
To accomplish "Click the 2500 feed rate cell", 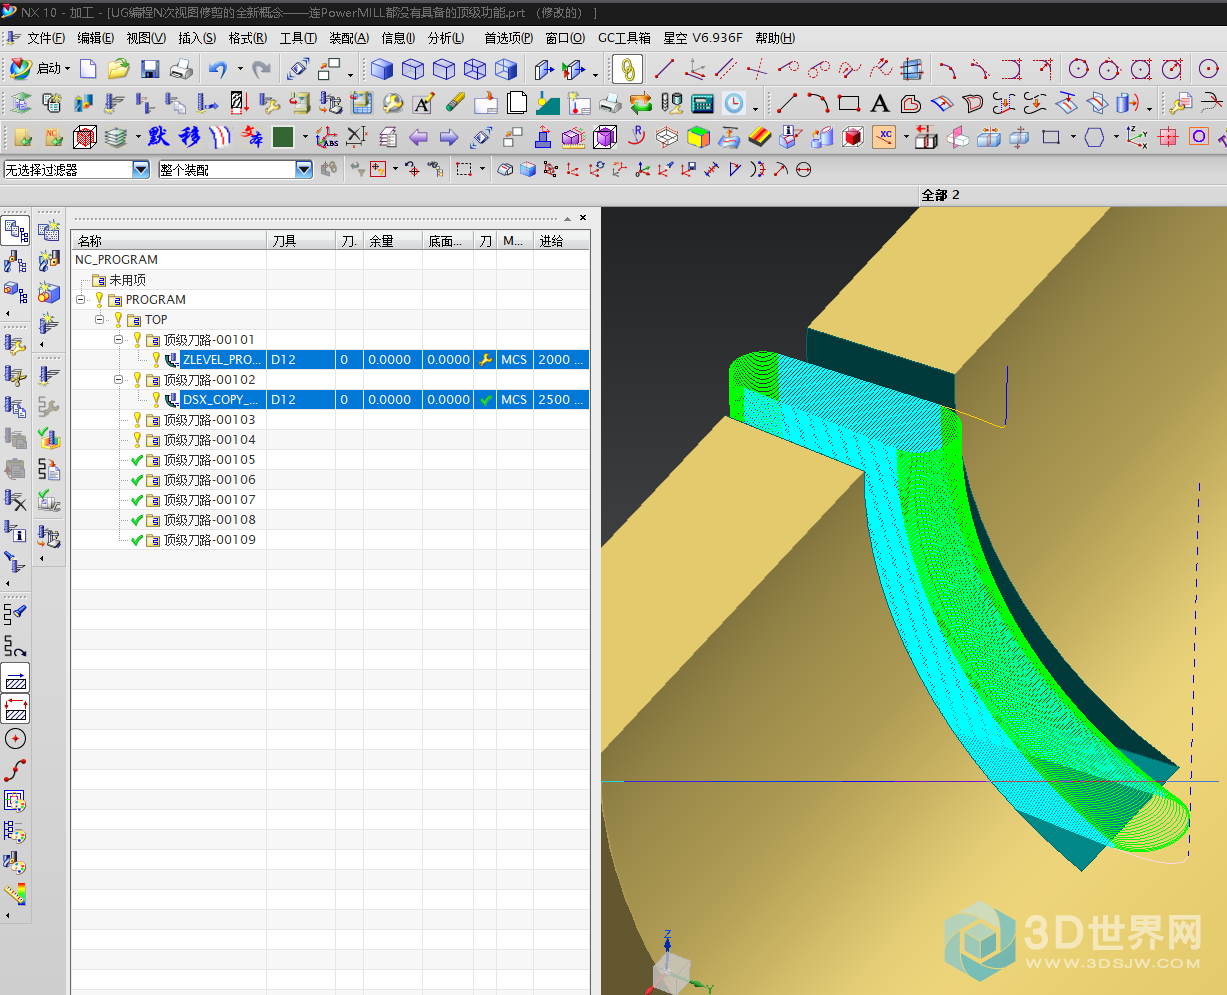I will [561, 400].
